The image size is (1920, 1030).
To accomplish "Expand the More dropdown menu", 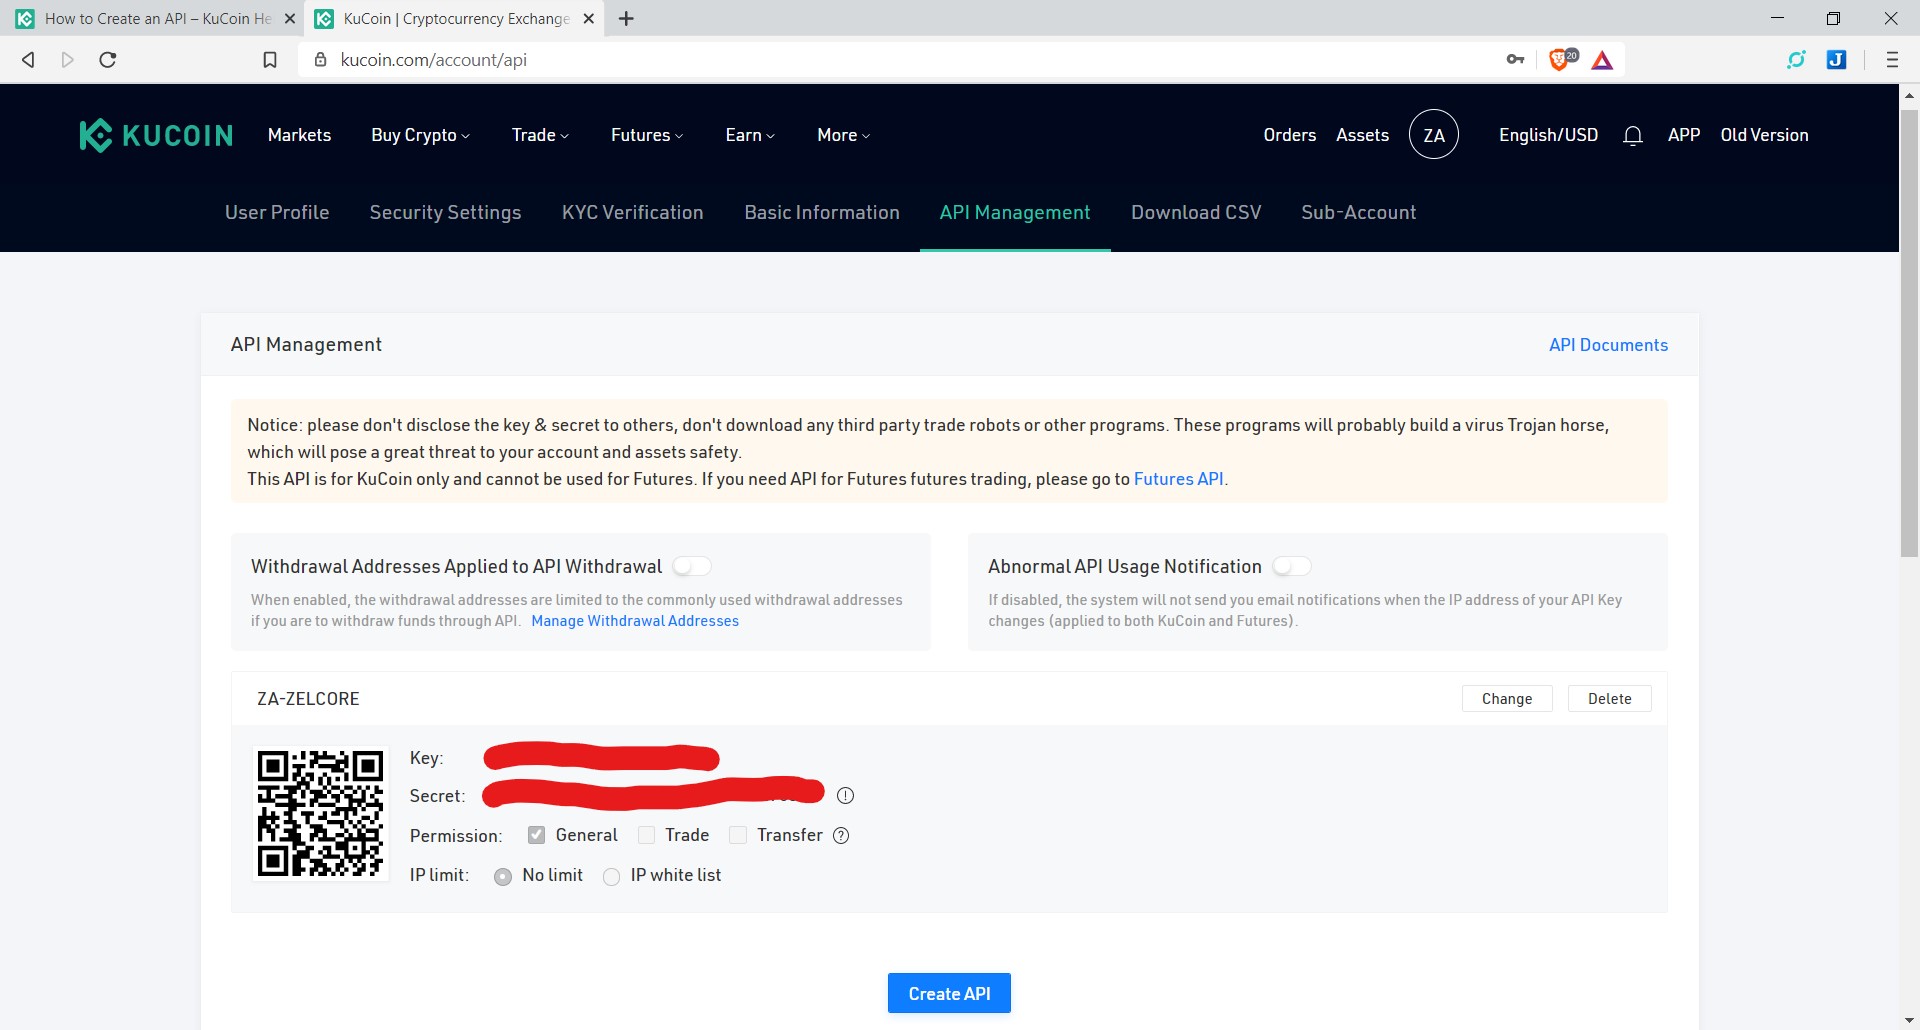I will coord(843,135).
